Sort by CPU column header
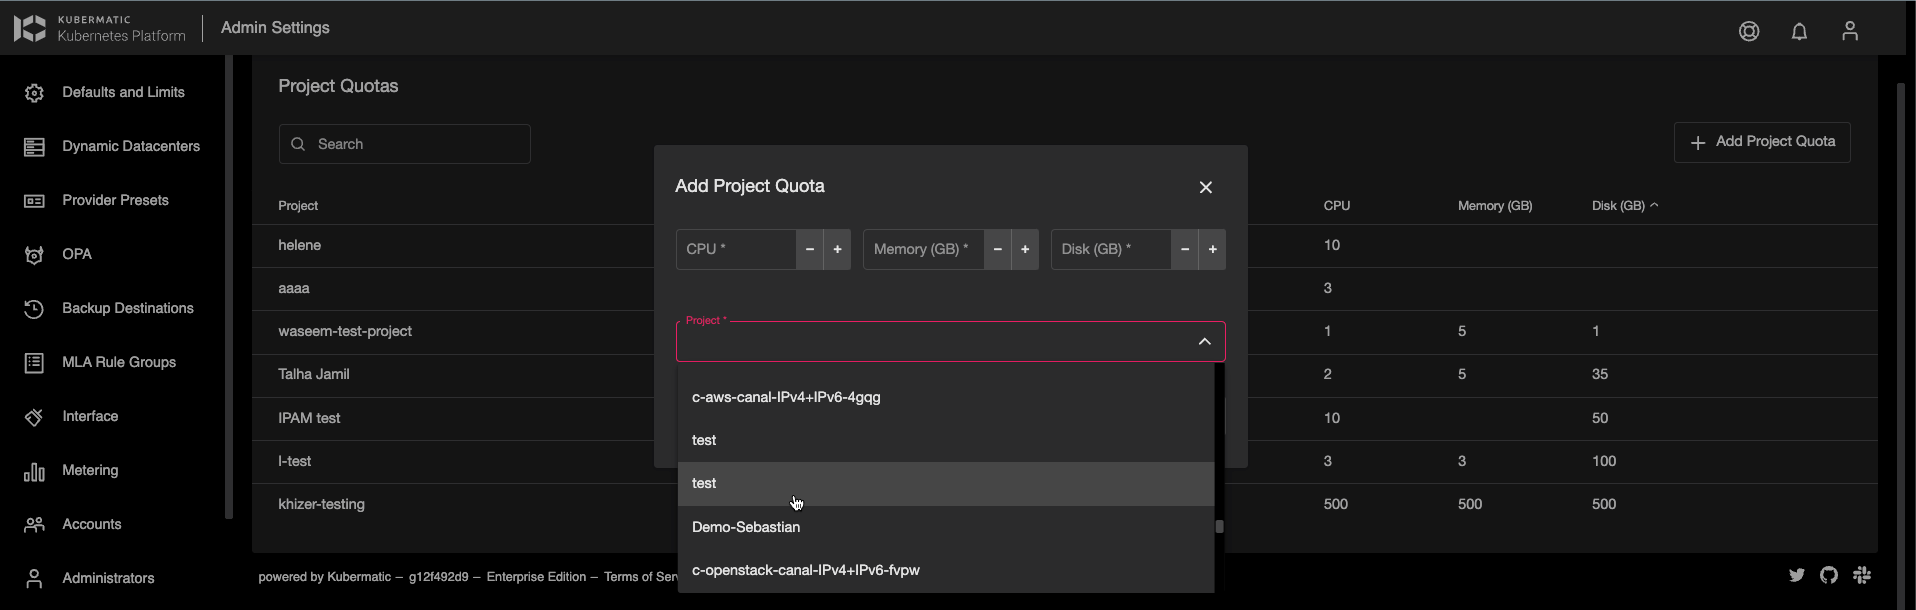Viewport: 1916px width, 610px height. pos(1337,205)
